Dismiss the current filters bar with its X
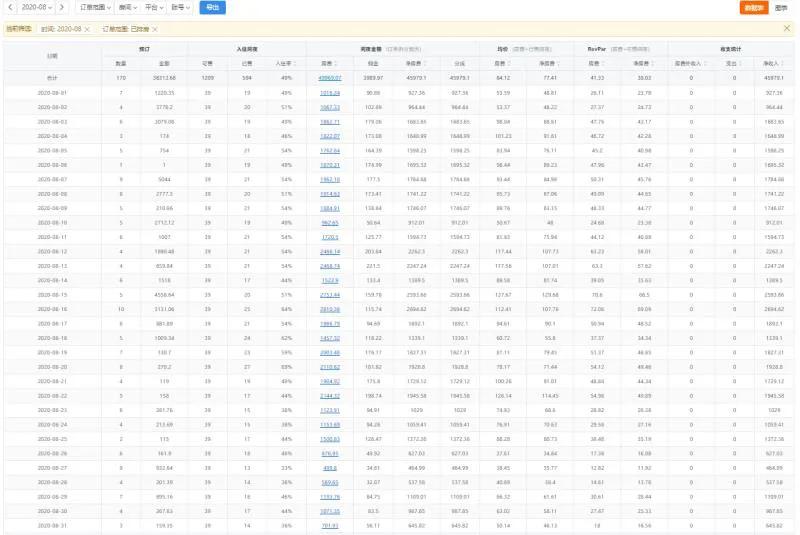 (x=786, y=29)
